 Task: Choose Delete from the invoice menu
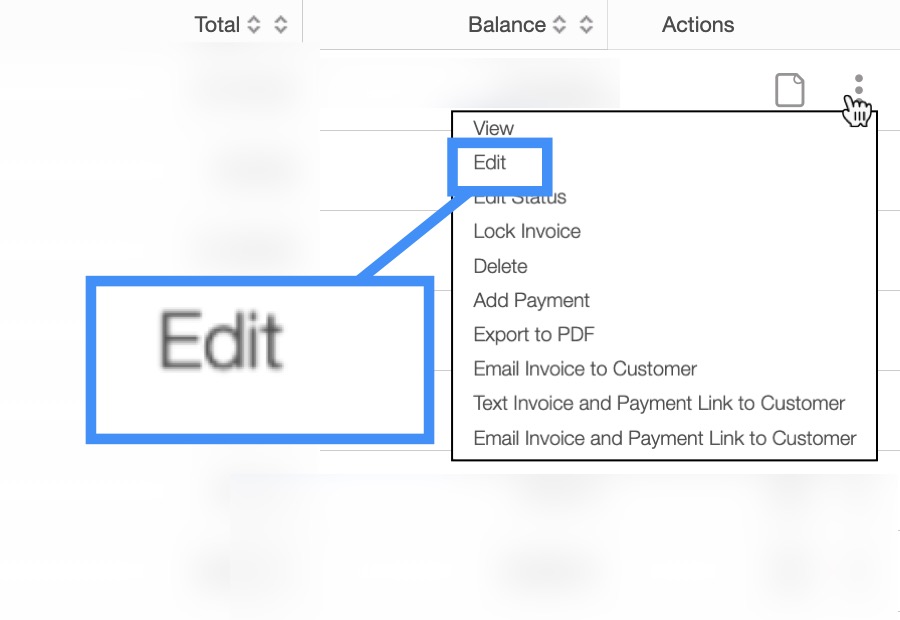point(500,266)
